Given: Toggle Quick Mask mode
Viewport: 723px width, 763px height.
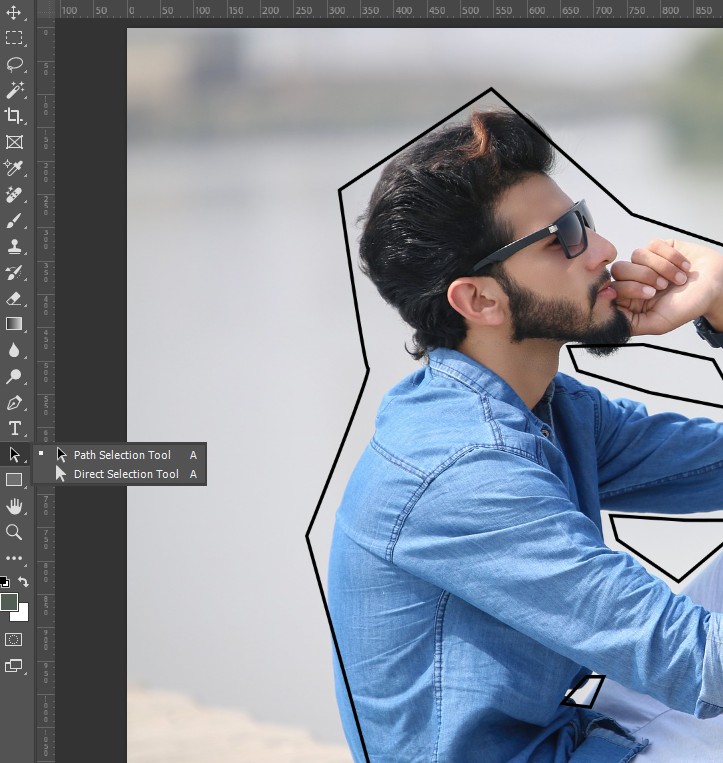Looking at the screenshot, I should tap(14, 639).
